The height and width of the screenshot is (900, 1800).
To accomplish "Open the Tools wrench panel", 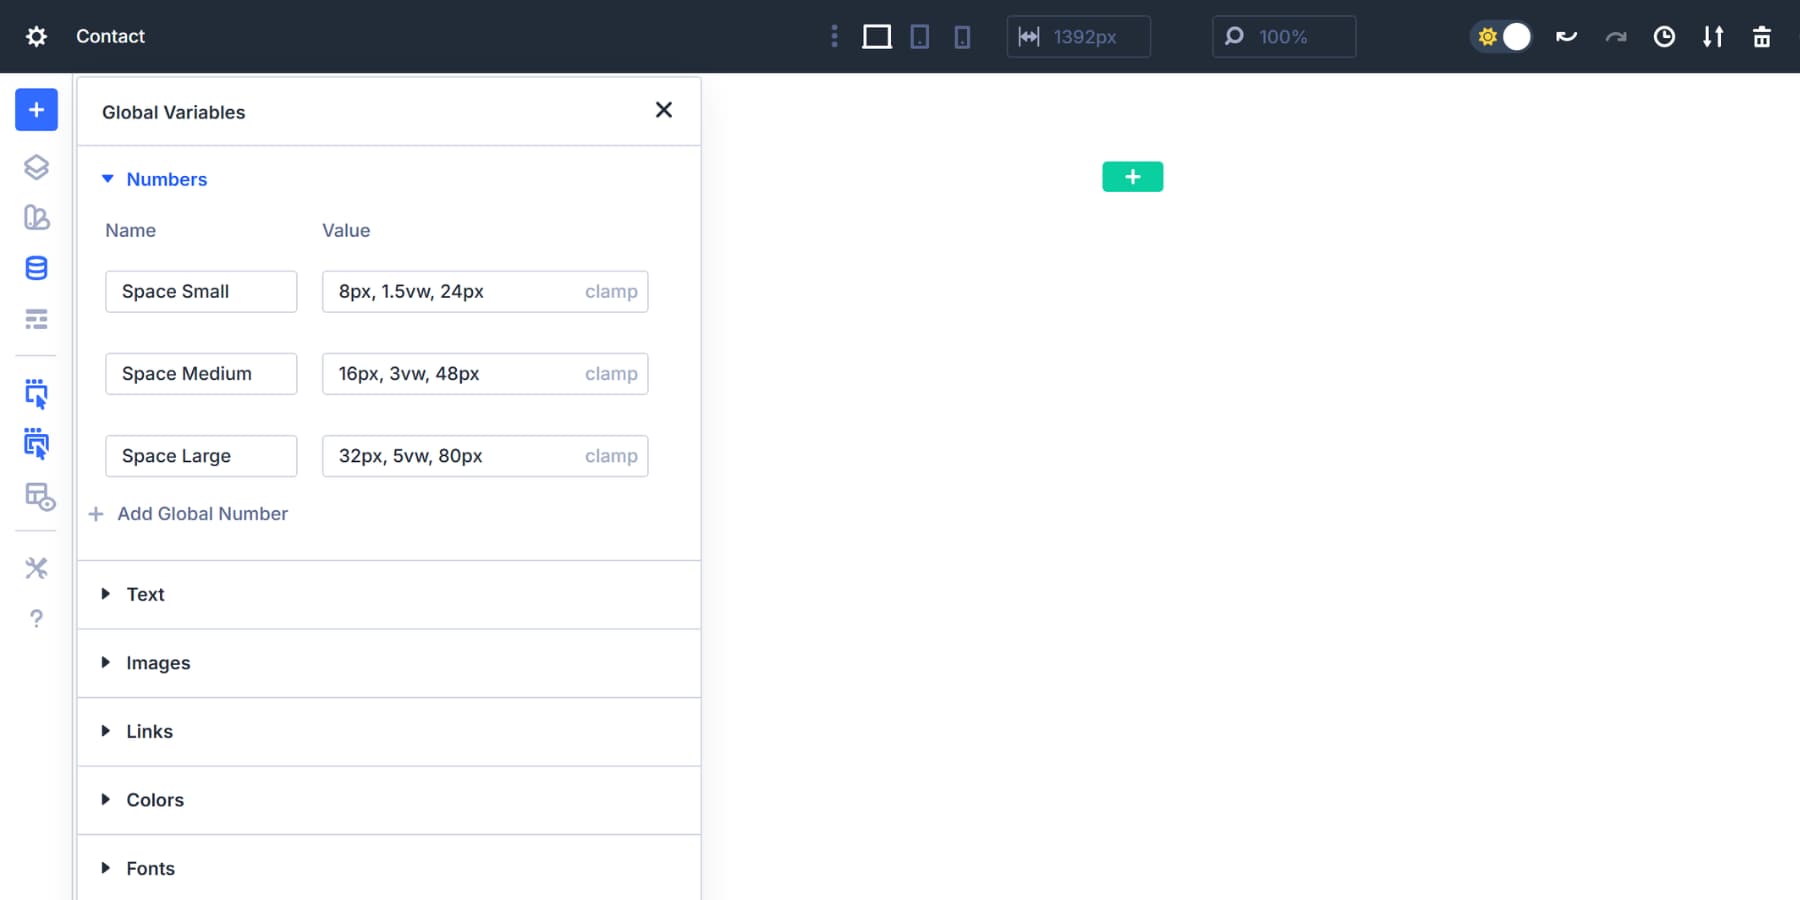I will (x=36, y=568).
